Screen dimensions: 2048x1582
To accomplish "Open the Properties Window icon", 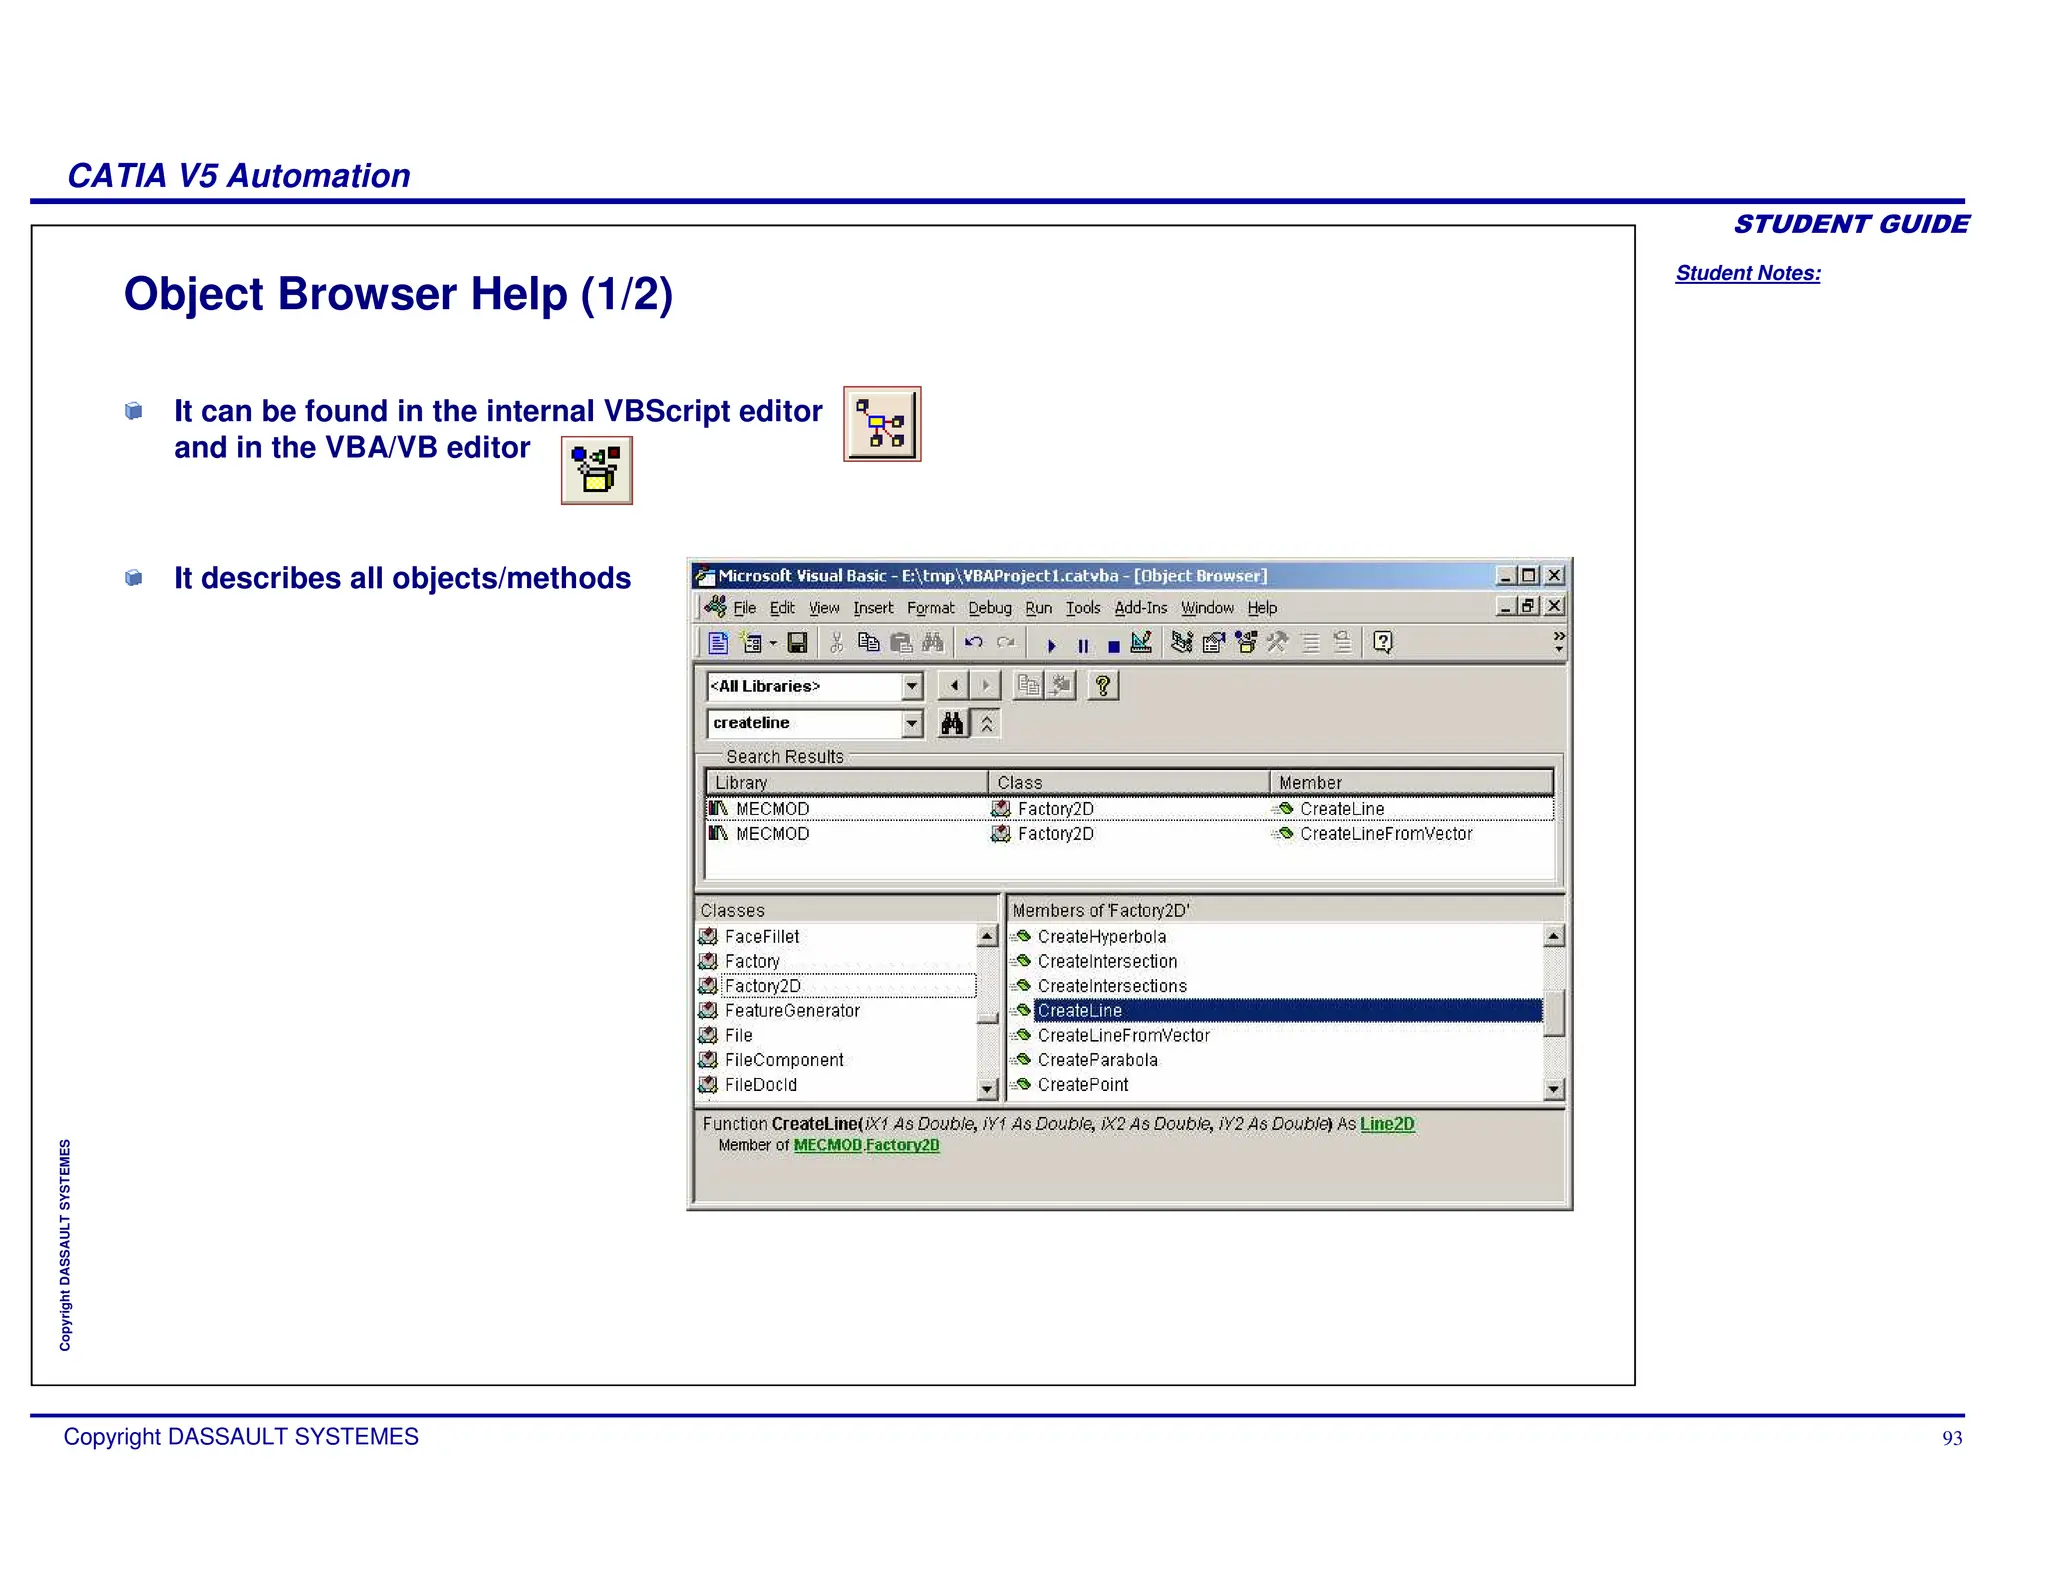I will (x=1214, y=642).
